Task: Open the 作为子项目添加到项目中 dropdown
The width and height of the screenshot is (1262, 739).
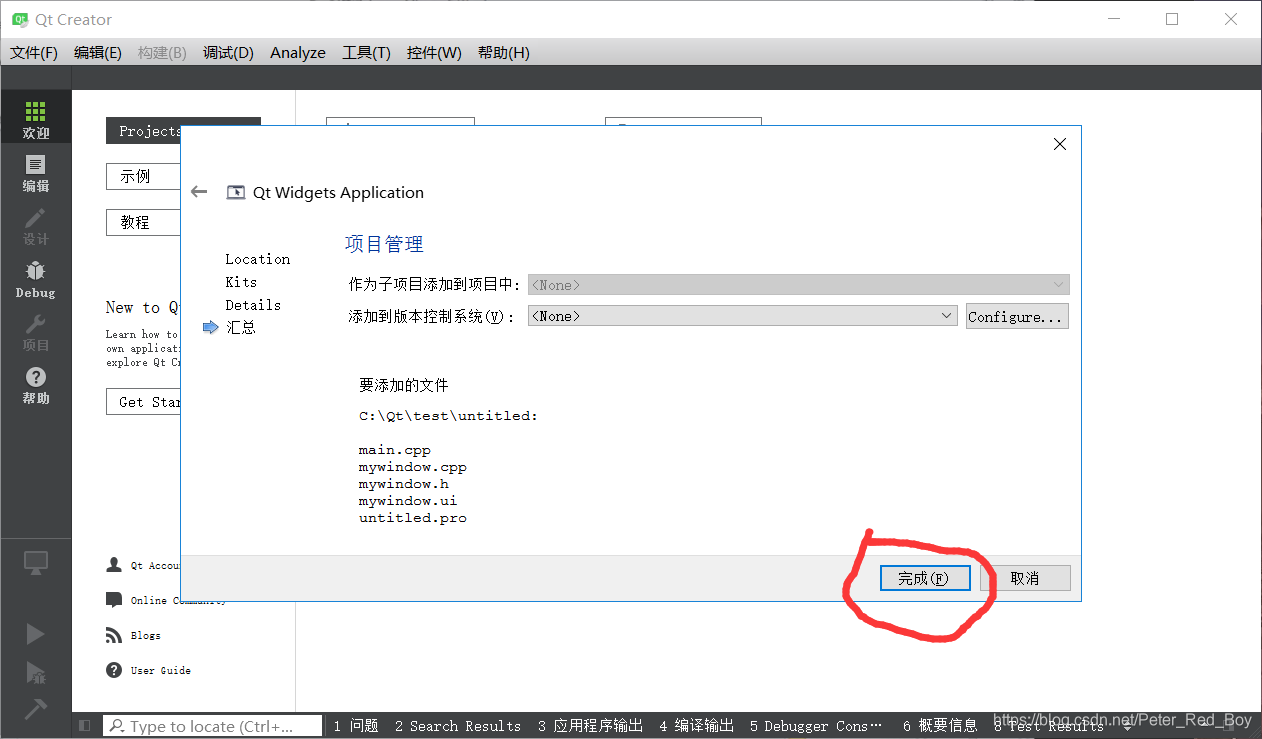Action: tap(798, 285)
